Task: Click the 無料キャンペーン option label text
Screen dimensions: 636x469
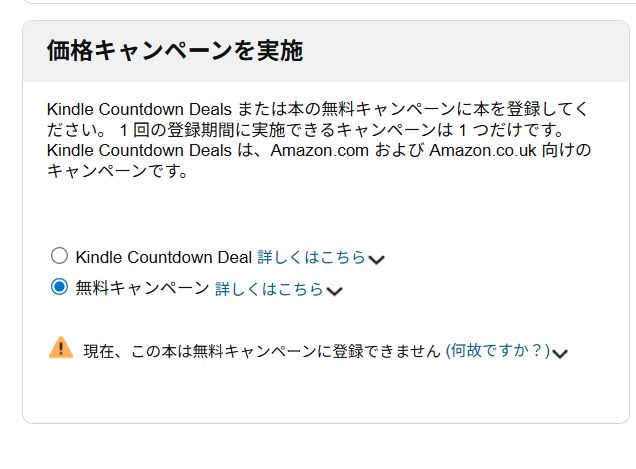Action: [x=142, y=289]
